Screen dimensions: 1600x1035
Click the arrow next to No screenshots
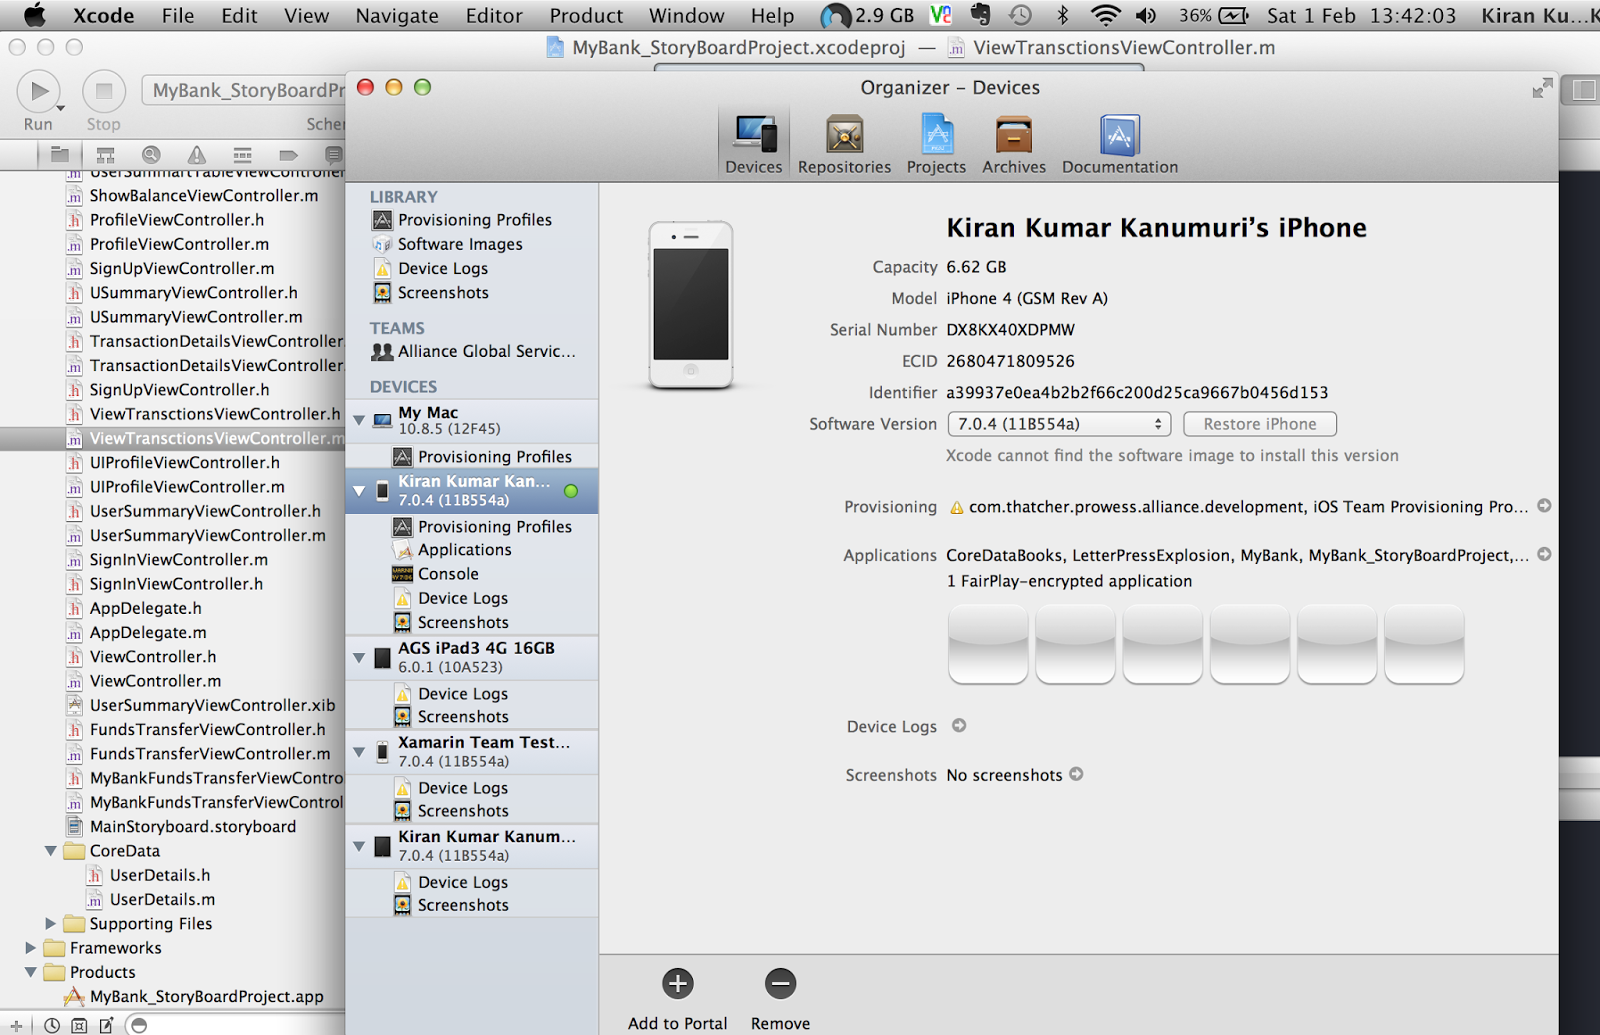click(x=1076, y=774)
